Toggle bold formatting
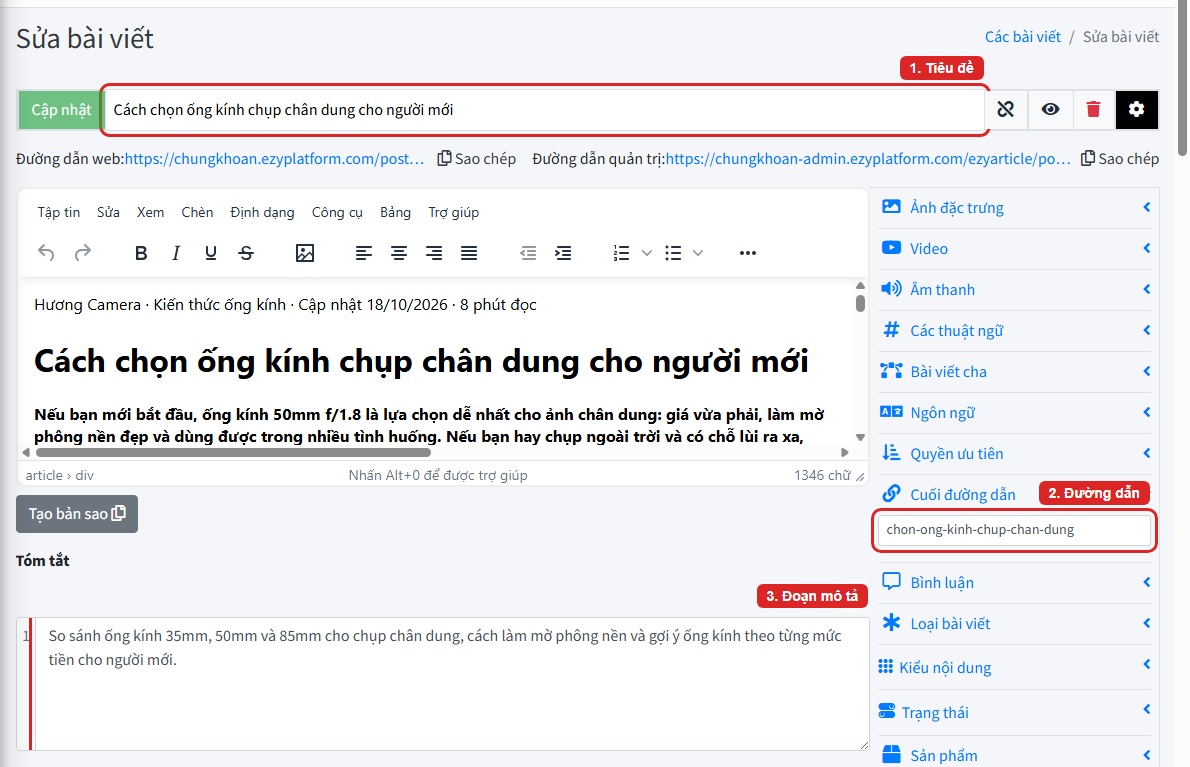Viewport: 1190px width, 767px height. (x=140, y=253)
